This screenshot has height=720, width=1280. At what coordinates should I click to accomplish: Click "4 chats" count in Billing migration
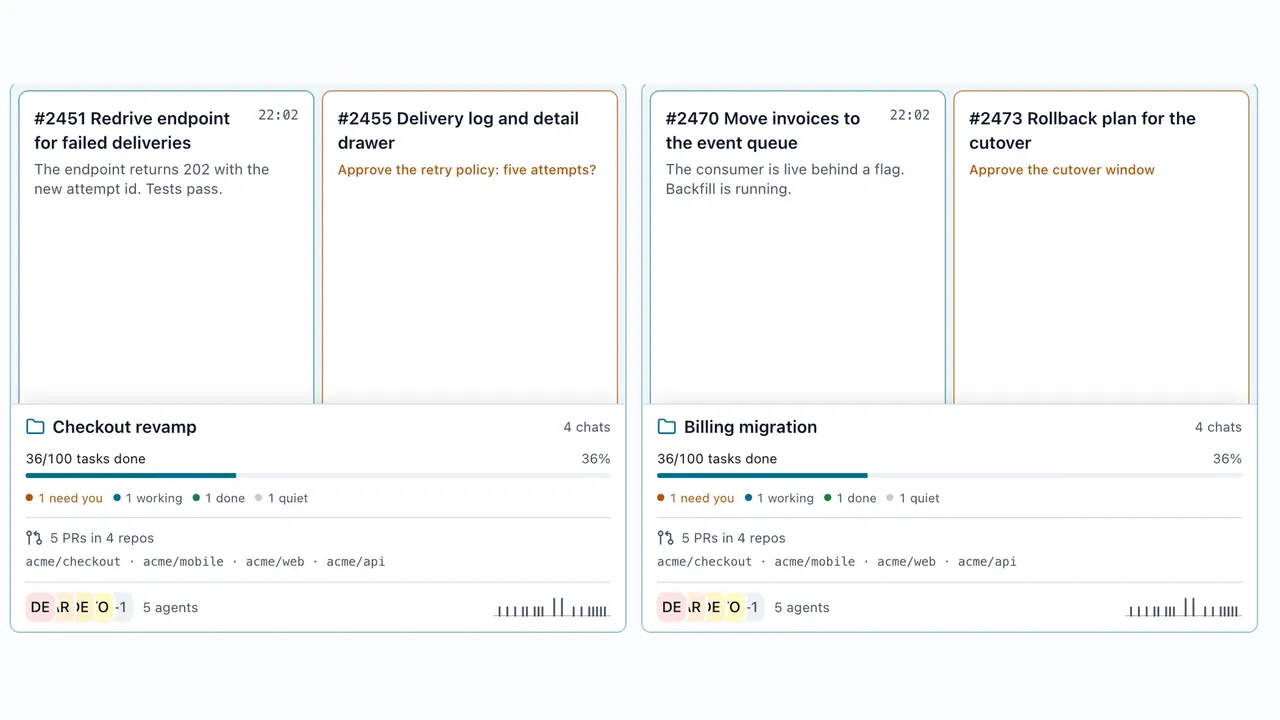coord(1218,427)
